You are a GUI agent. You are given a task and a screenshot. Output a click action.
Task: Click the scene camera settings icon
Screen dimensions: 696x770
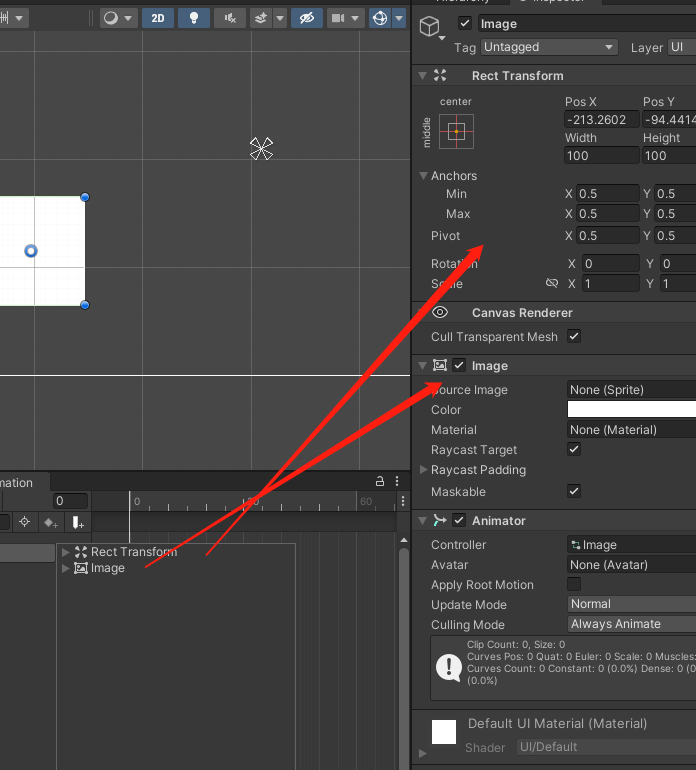pos(338,18)
